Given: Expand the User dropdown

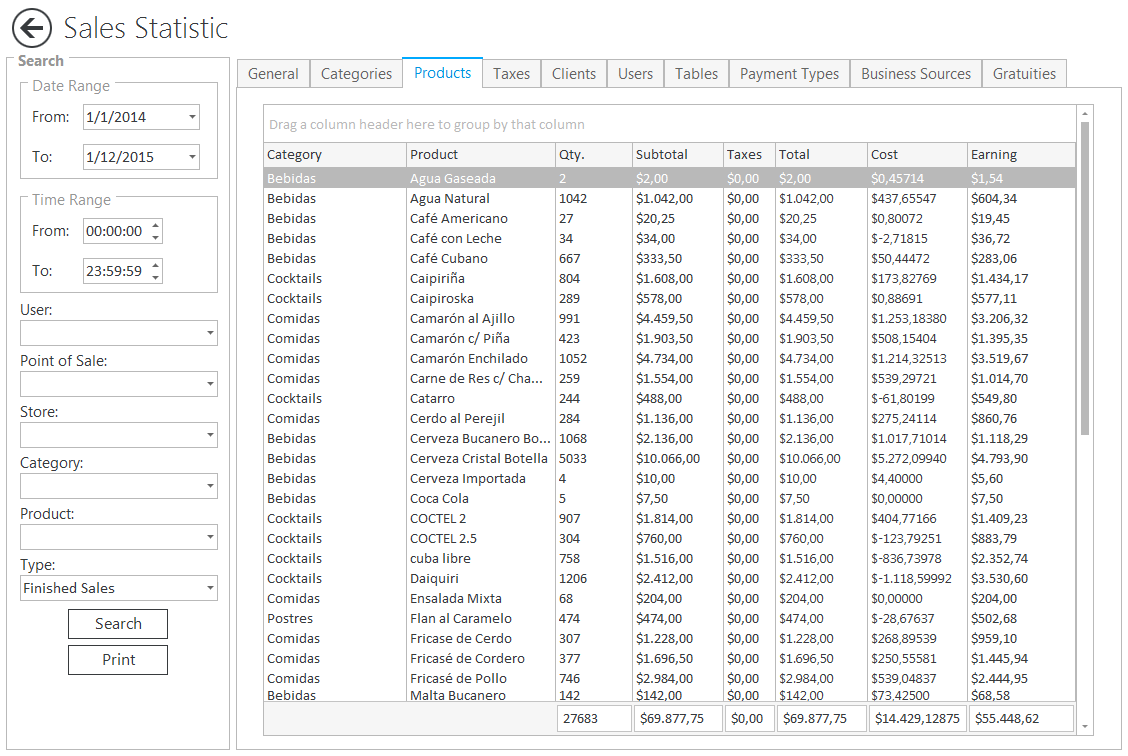Looking at the screenshot, I should tap(209, 333).
